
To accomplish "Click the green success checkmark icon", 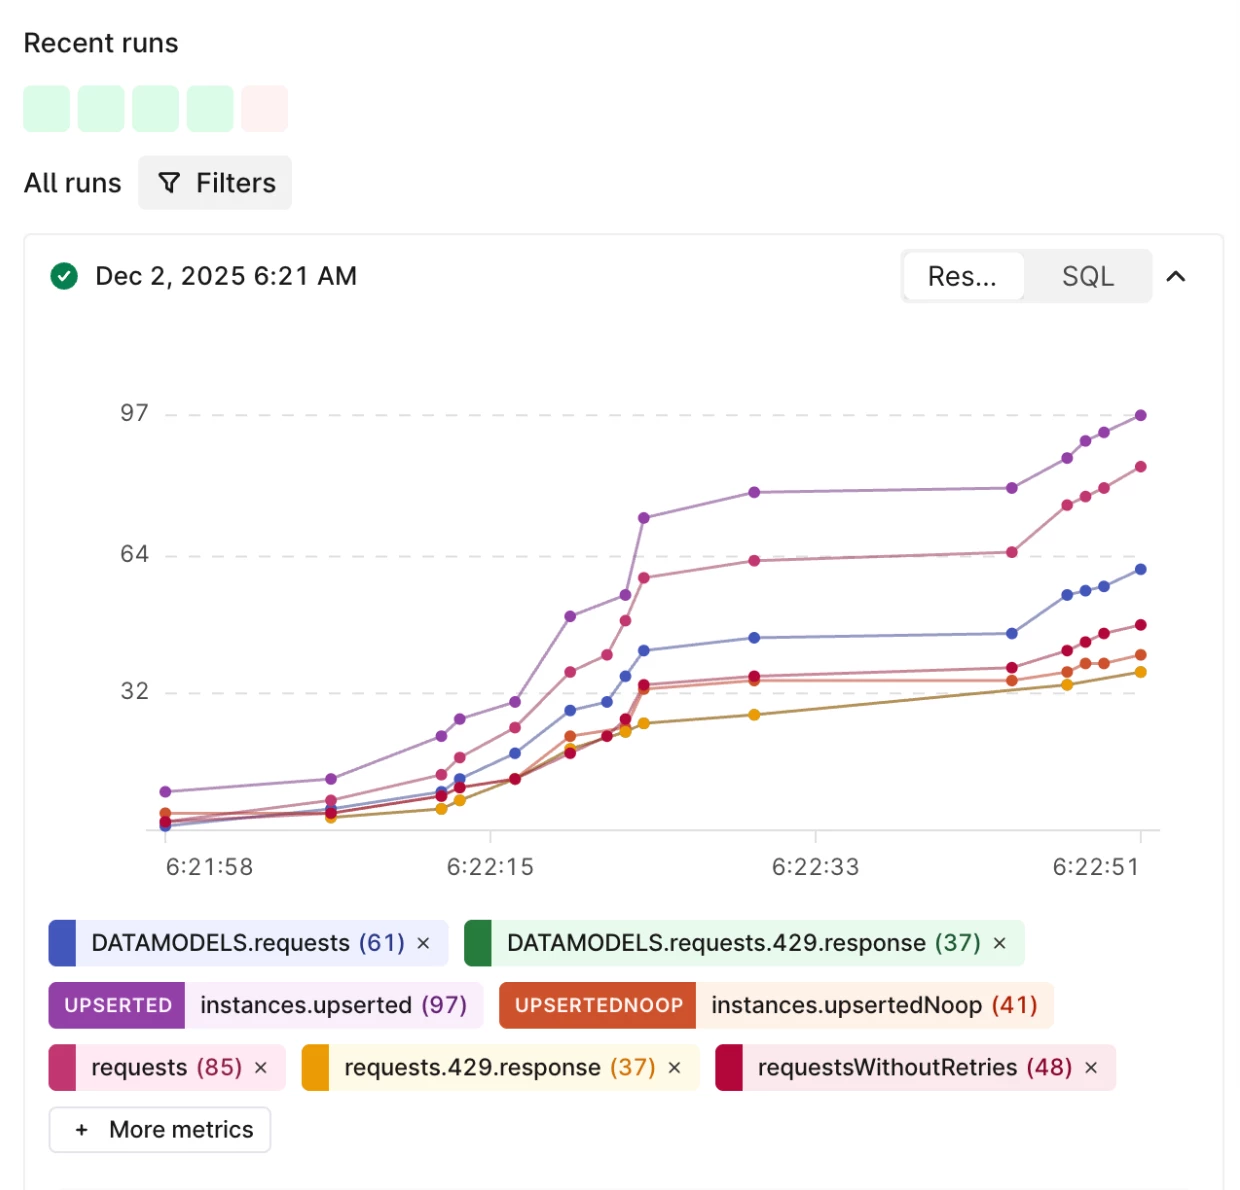I will point(64,276).
